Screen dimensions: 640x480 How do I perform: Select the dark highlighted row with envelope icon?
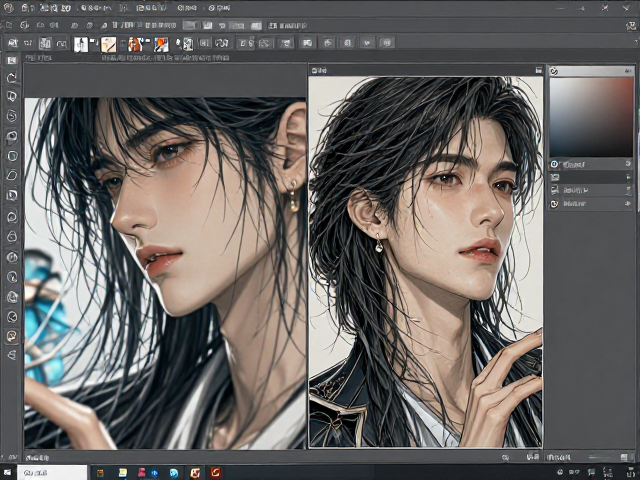click(x=591, y=177)
